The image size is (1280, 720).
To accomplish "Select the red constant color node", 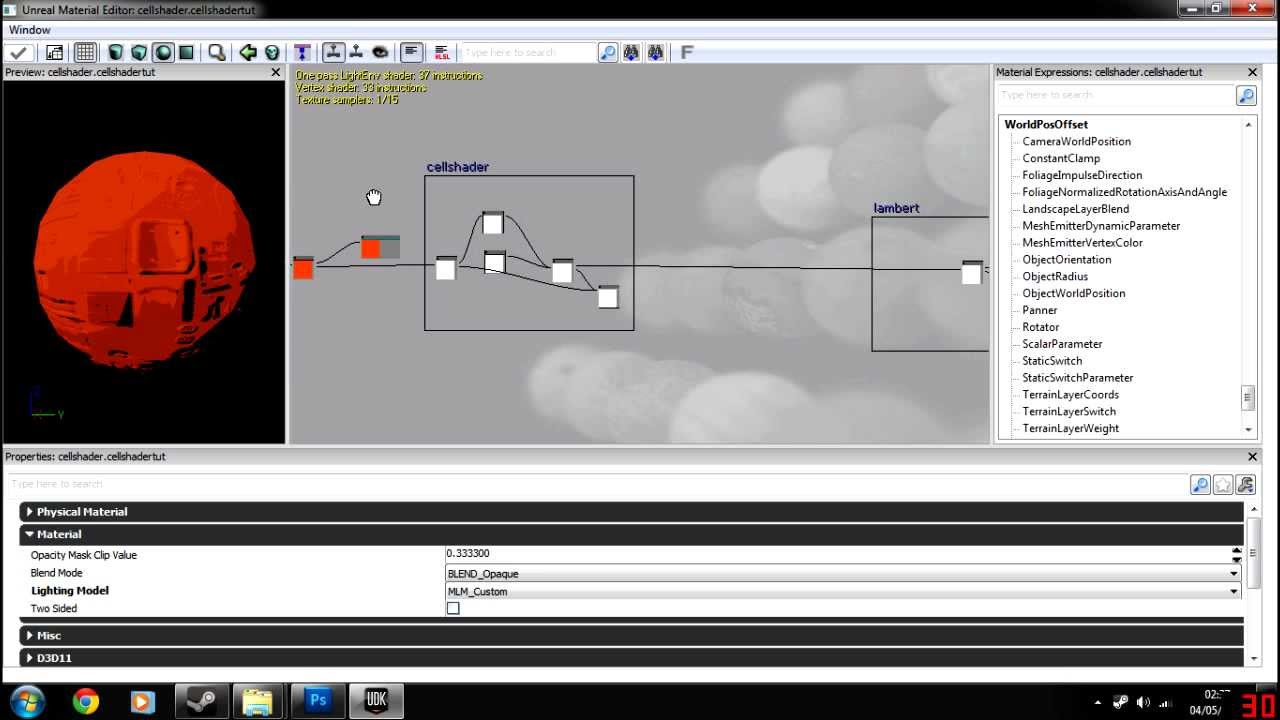I will coord(303,267).
